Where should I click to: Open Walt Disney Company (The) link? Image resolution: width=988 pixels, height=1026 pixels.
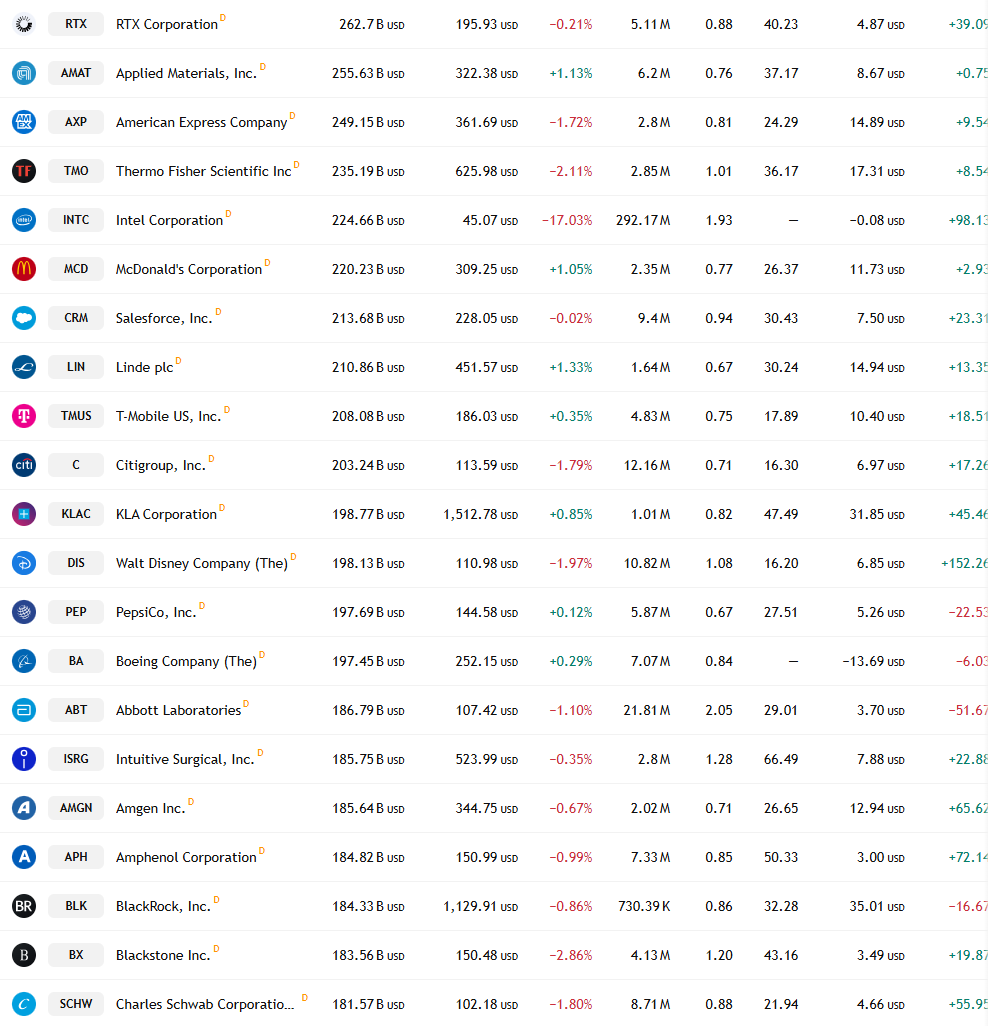(x=202, y=563)
